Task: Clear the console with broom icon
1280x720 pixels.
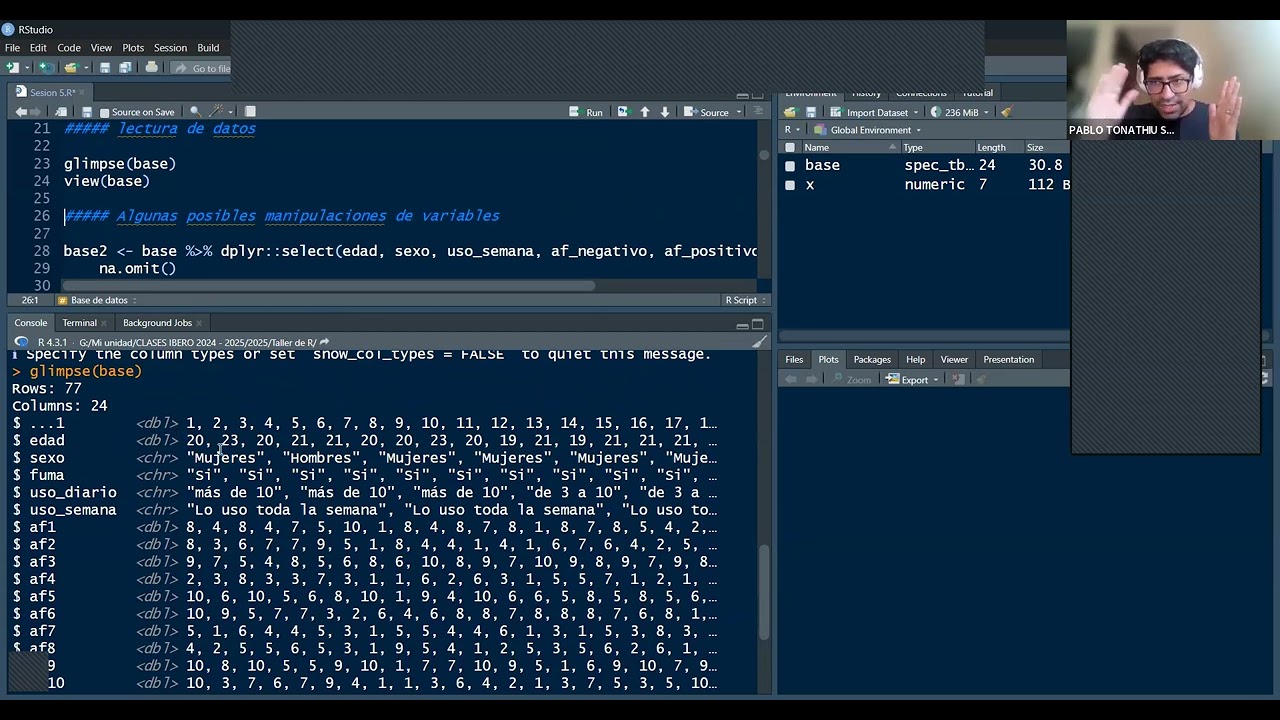Action: coord(759,342)
